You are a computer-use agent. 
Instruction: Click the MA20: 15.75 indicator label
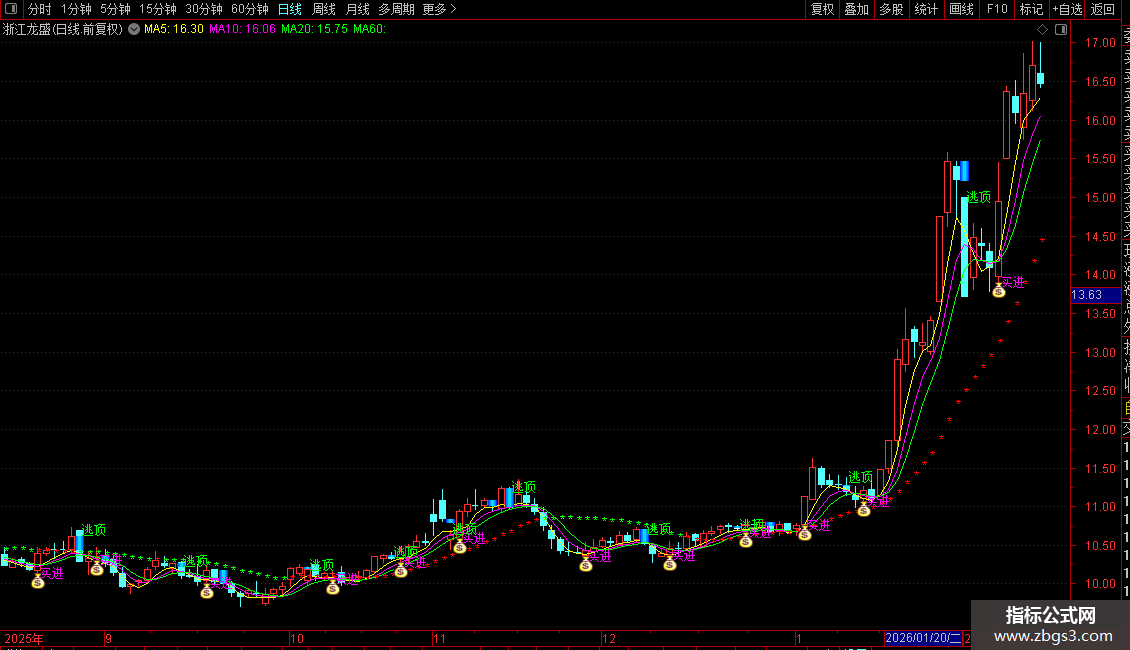314,29
